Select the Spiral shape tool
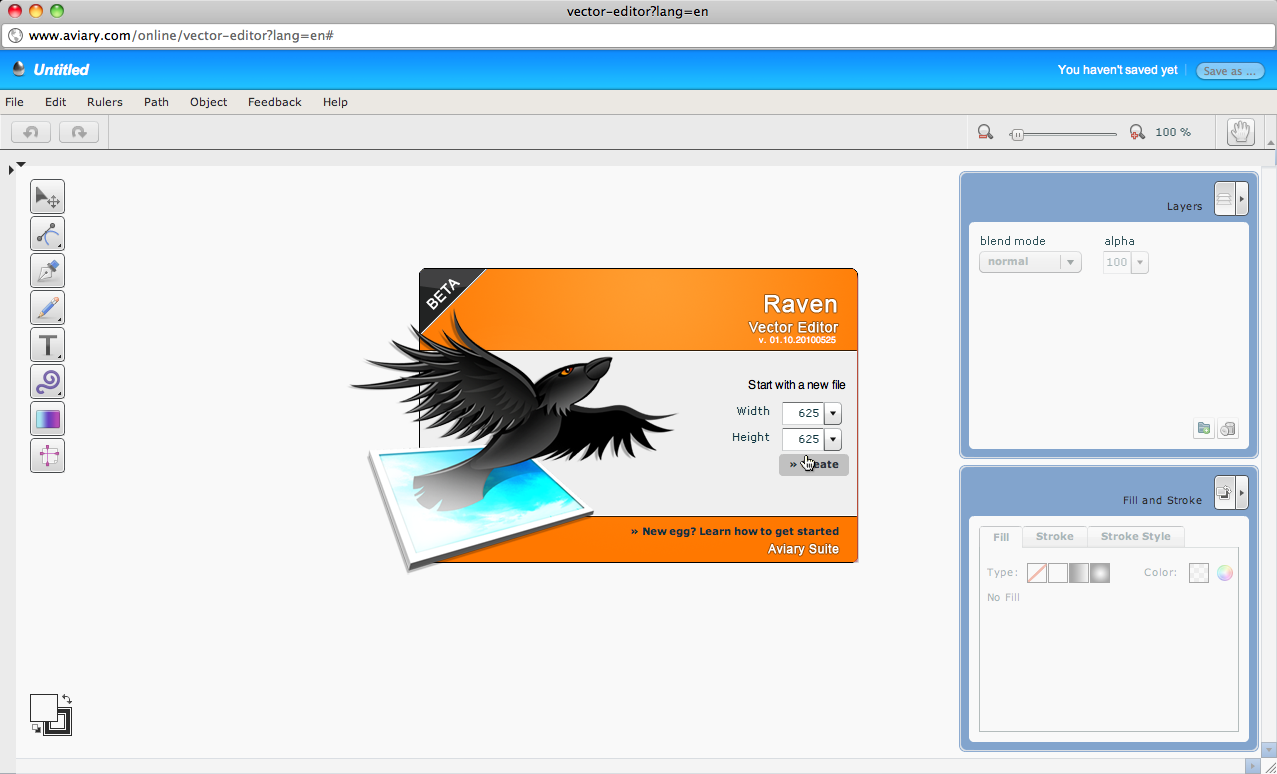The image size is (1277, 774). coord(47,382)
